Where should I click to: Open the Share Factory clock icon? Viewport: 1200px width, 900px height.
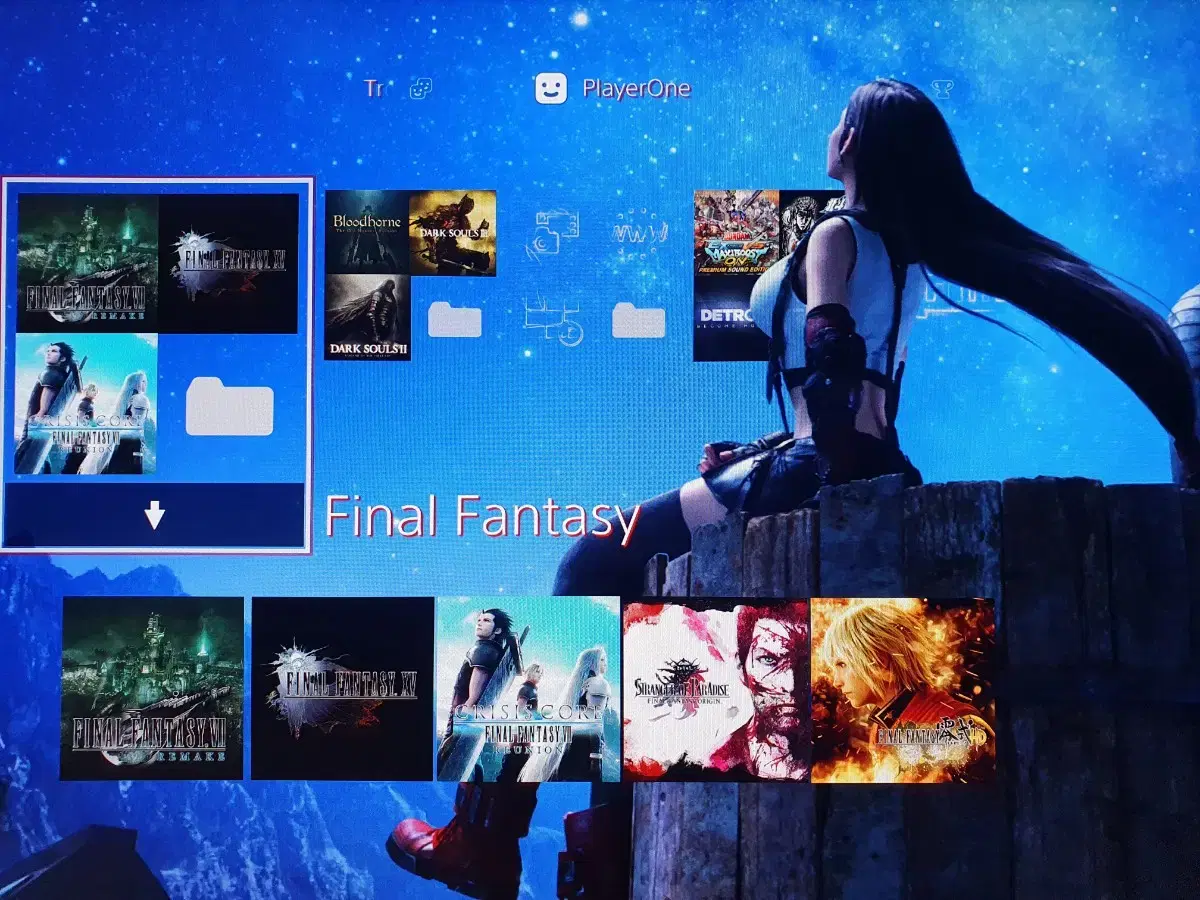[553, 320]
